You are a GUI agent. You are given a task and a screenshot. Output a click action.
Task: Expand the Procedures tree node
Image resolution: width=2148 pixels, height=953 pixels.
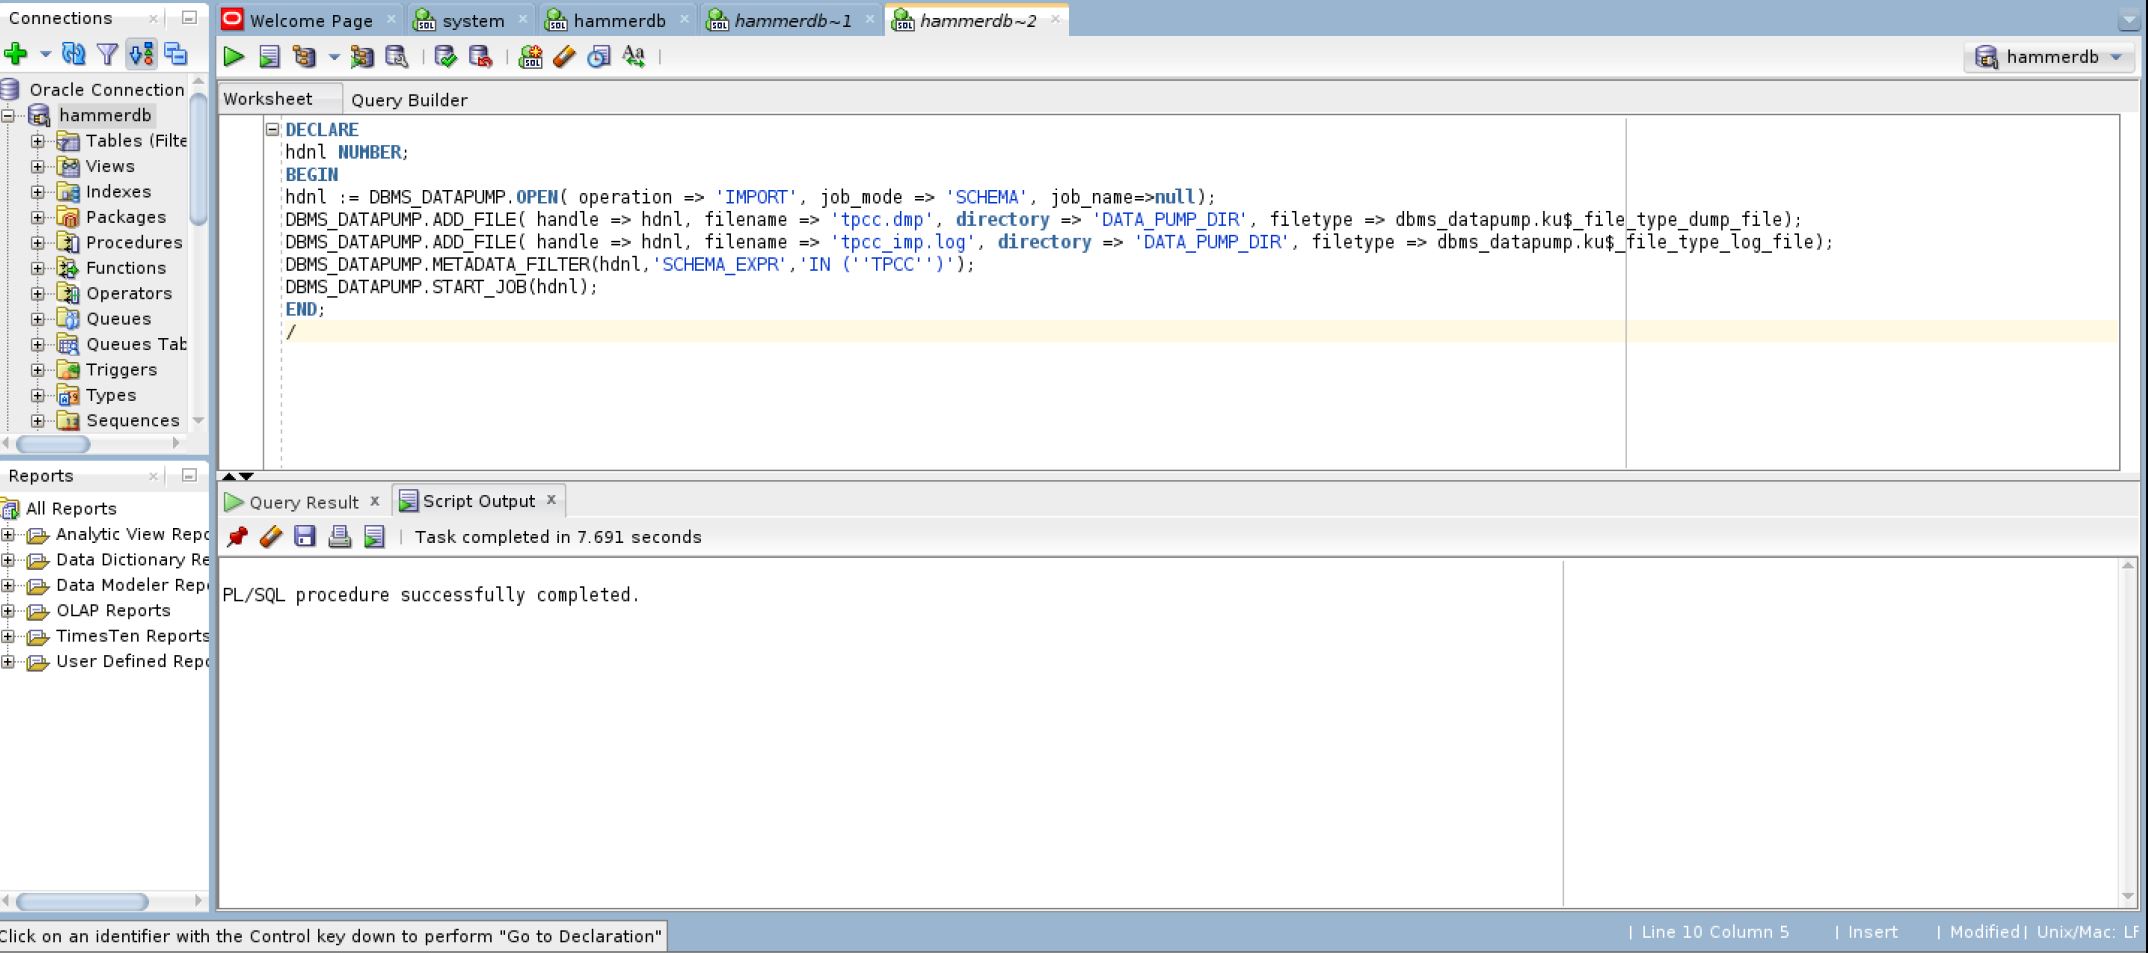(x=38, y=243)
